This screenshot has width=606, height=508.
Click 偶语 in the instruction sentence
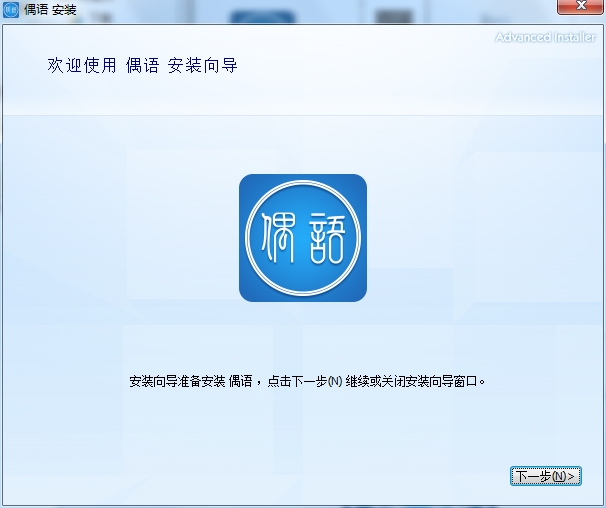(x=240, y=382)
